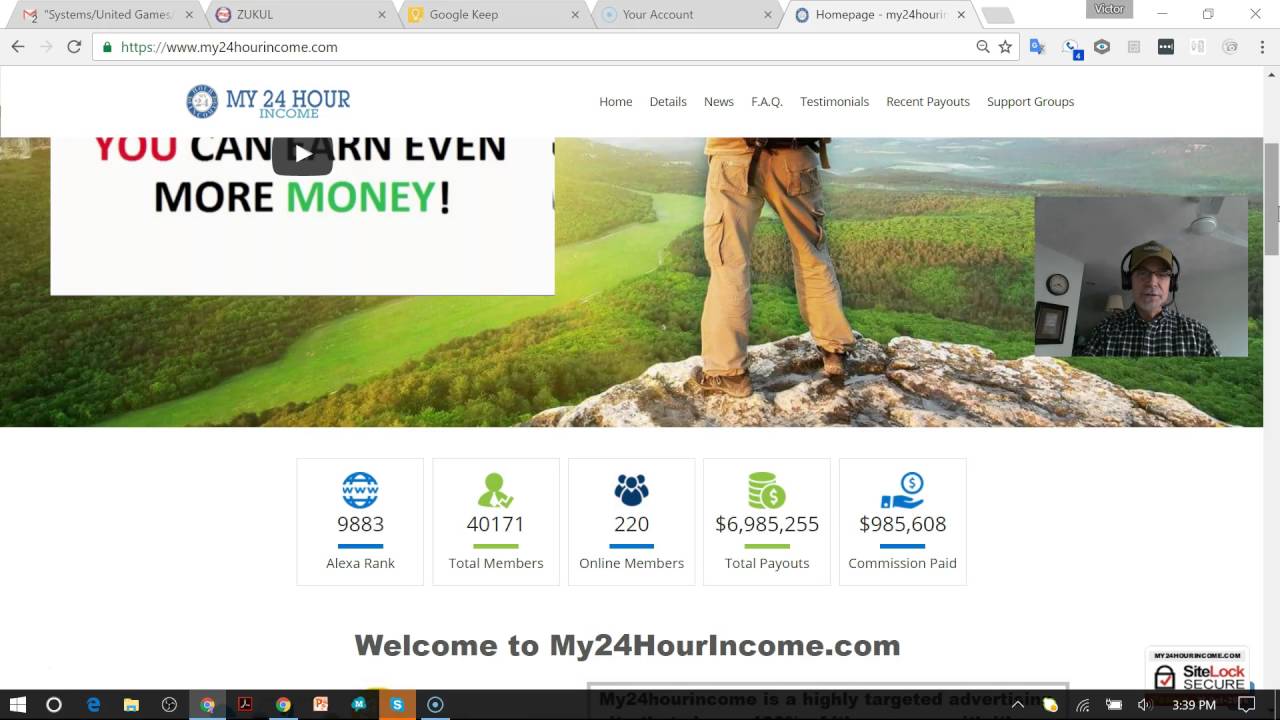Viewport: 1280px width, 720px height.
Task: Click the Alexa Rank globe icon
Action: click(360, 490)
